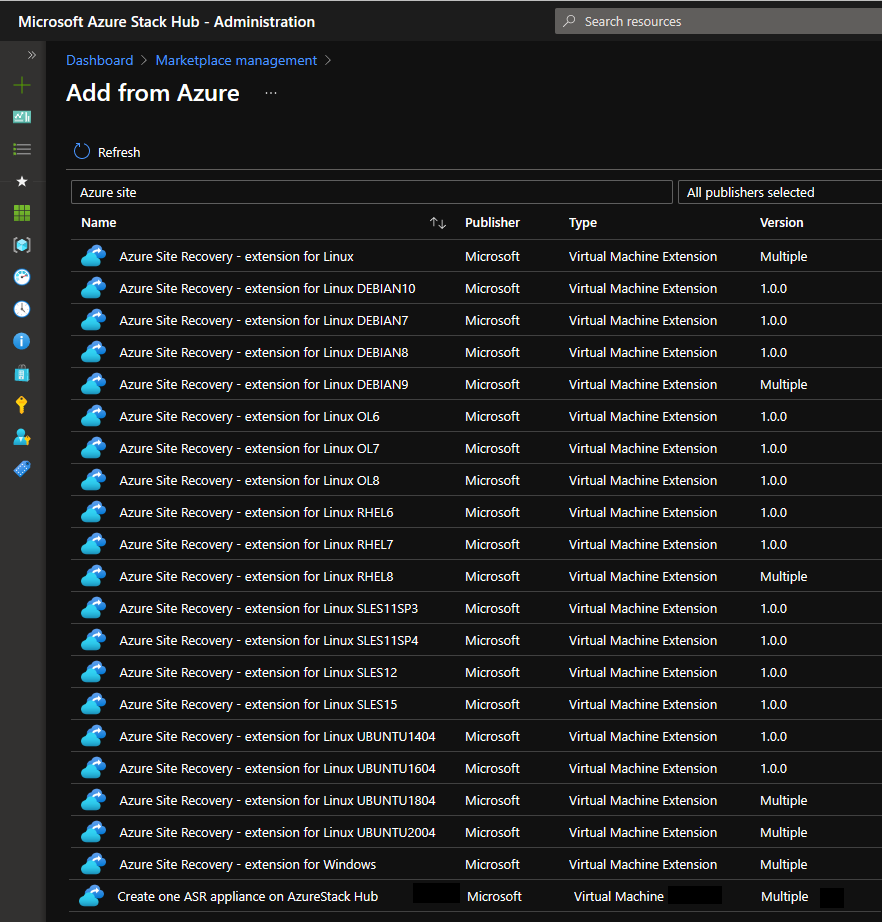
Task: Click the blue clock Recent icon in sidebar
Action: tap(22, 309)
